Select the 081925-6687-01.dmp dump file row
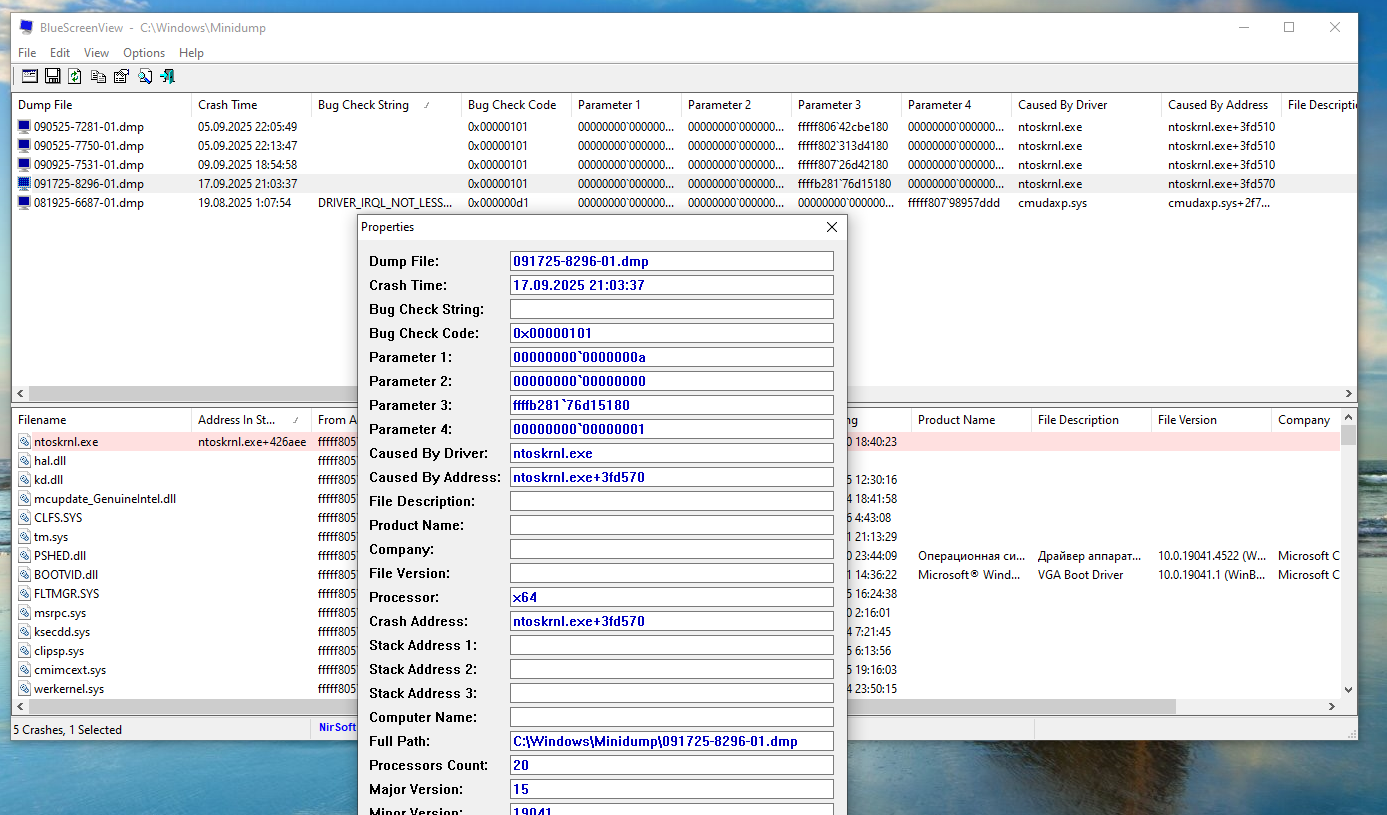 (684, 203)
